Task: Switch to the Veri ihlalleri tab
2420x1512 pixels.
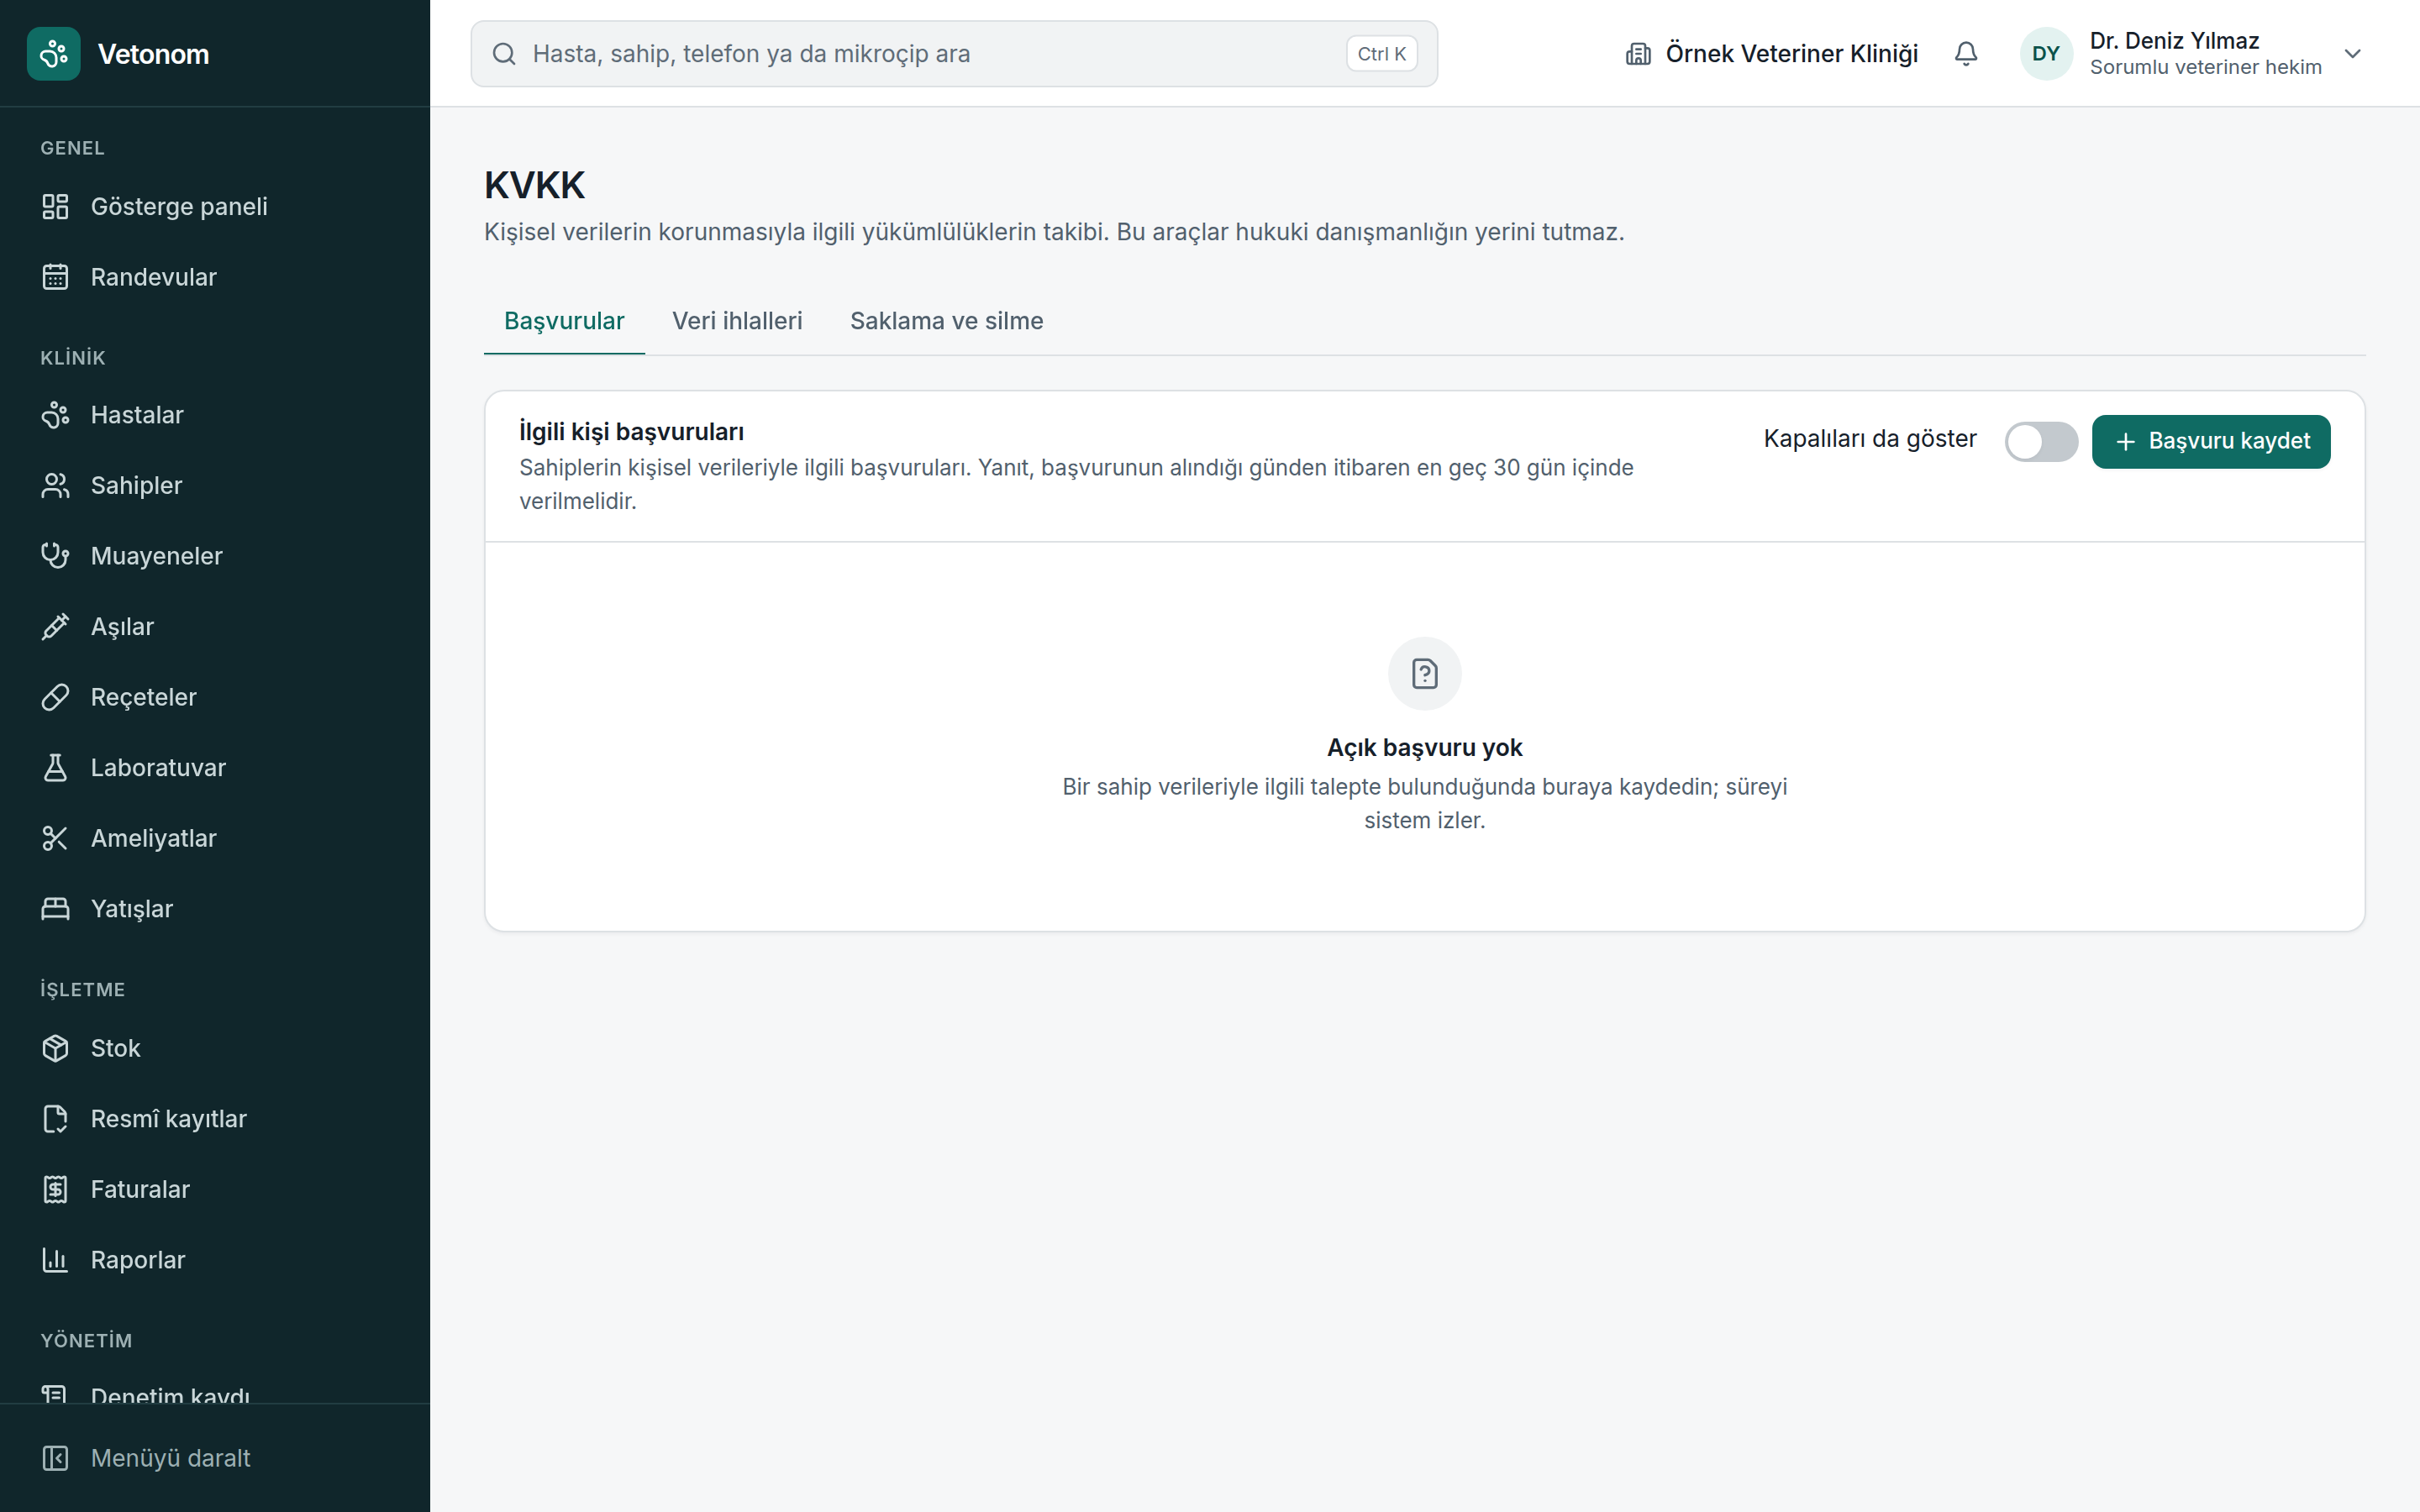Action: (737, 321)
